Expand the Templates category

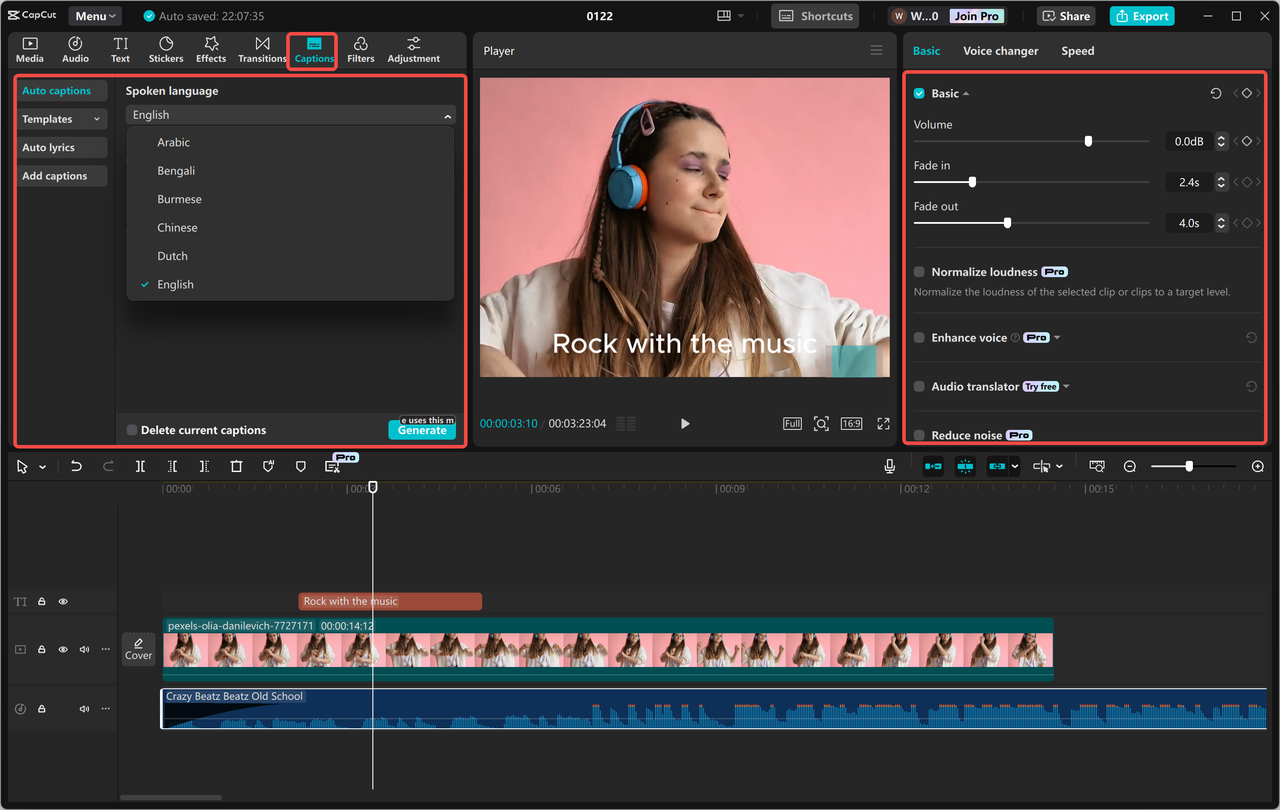(62, 119)
